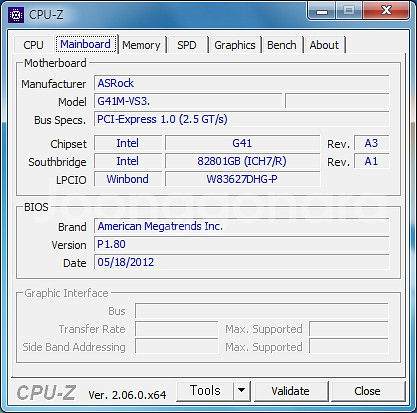The width and height of the screenshot is (417, 413).
Task: Click the G41M-VS3 model field
Action: point(188,101)
